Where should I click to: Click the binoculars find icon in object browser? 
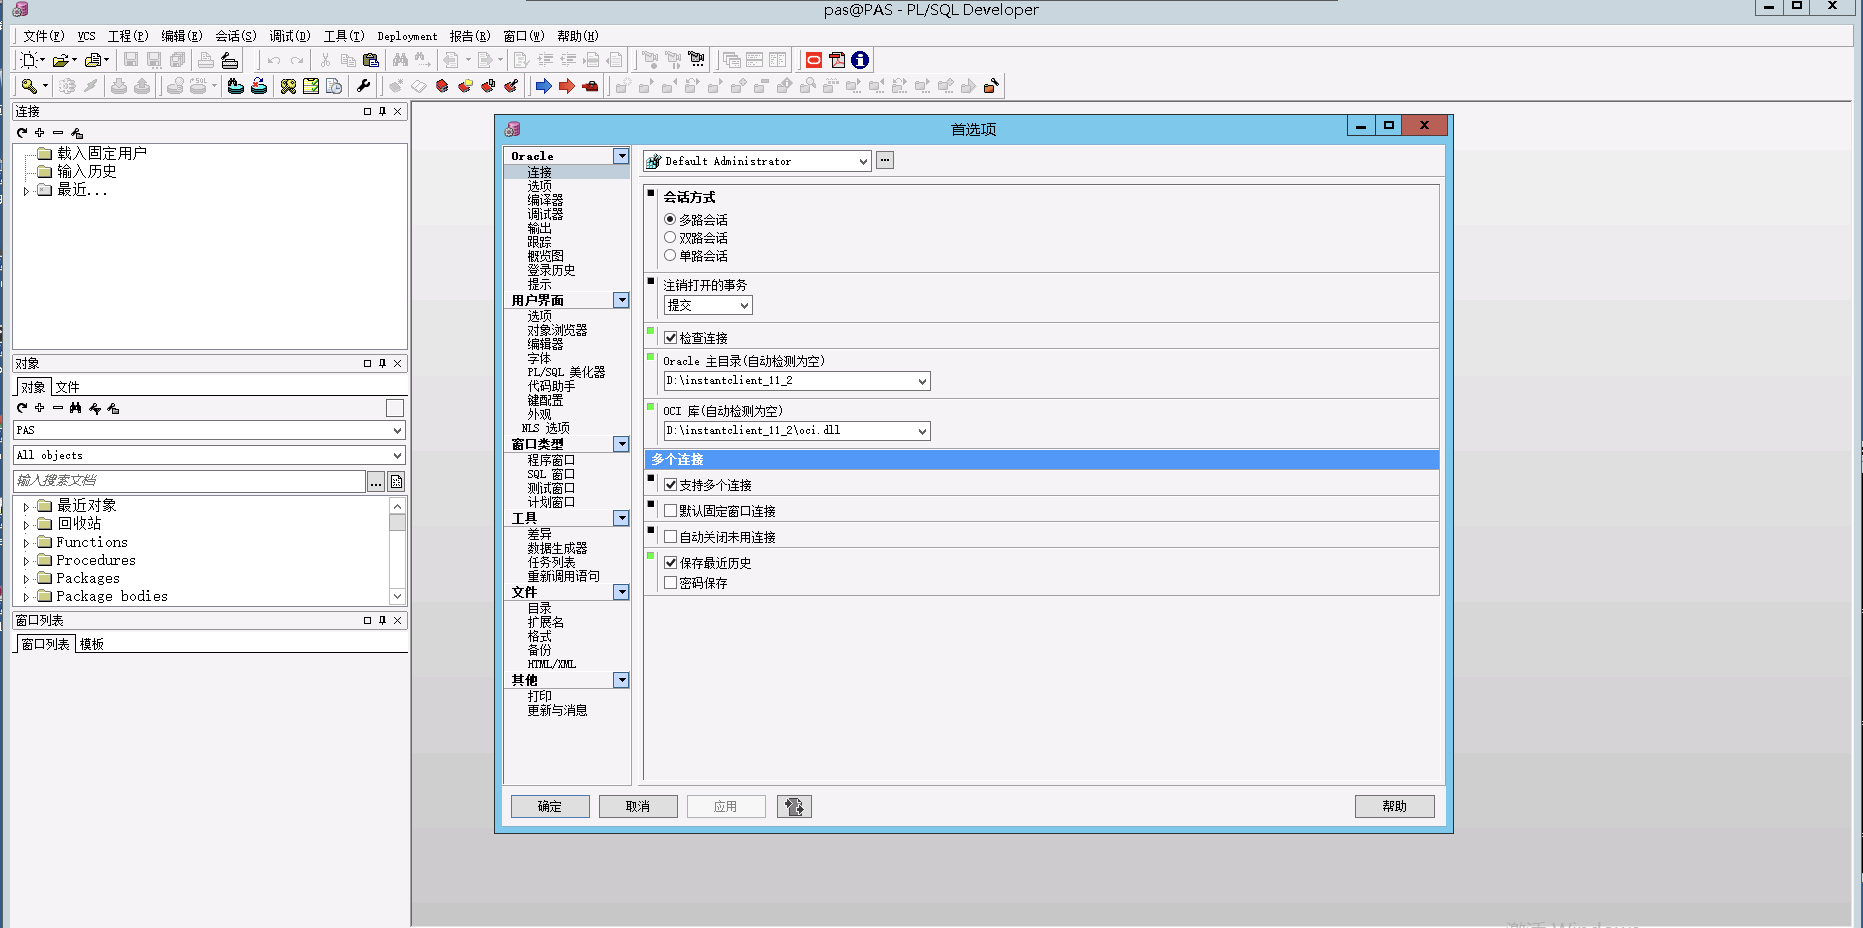[76, 408]
